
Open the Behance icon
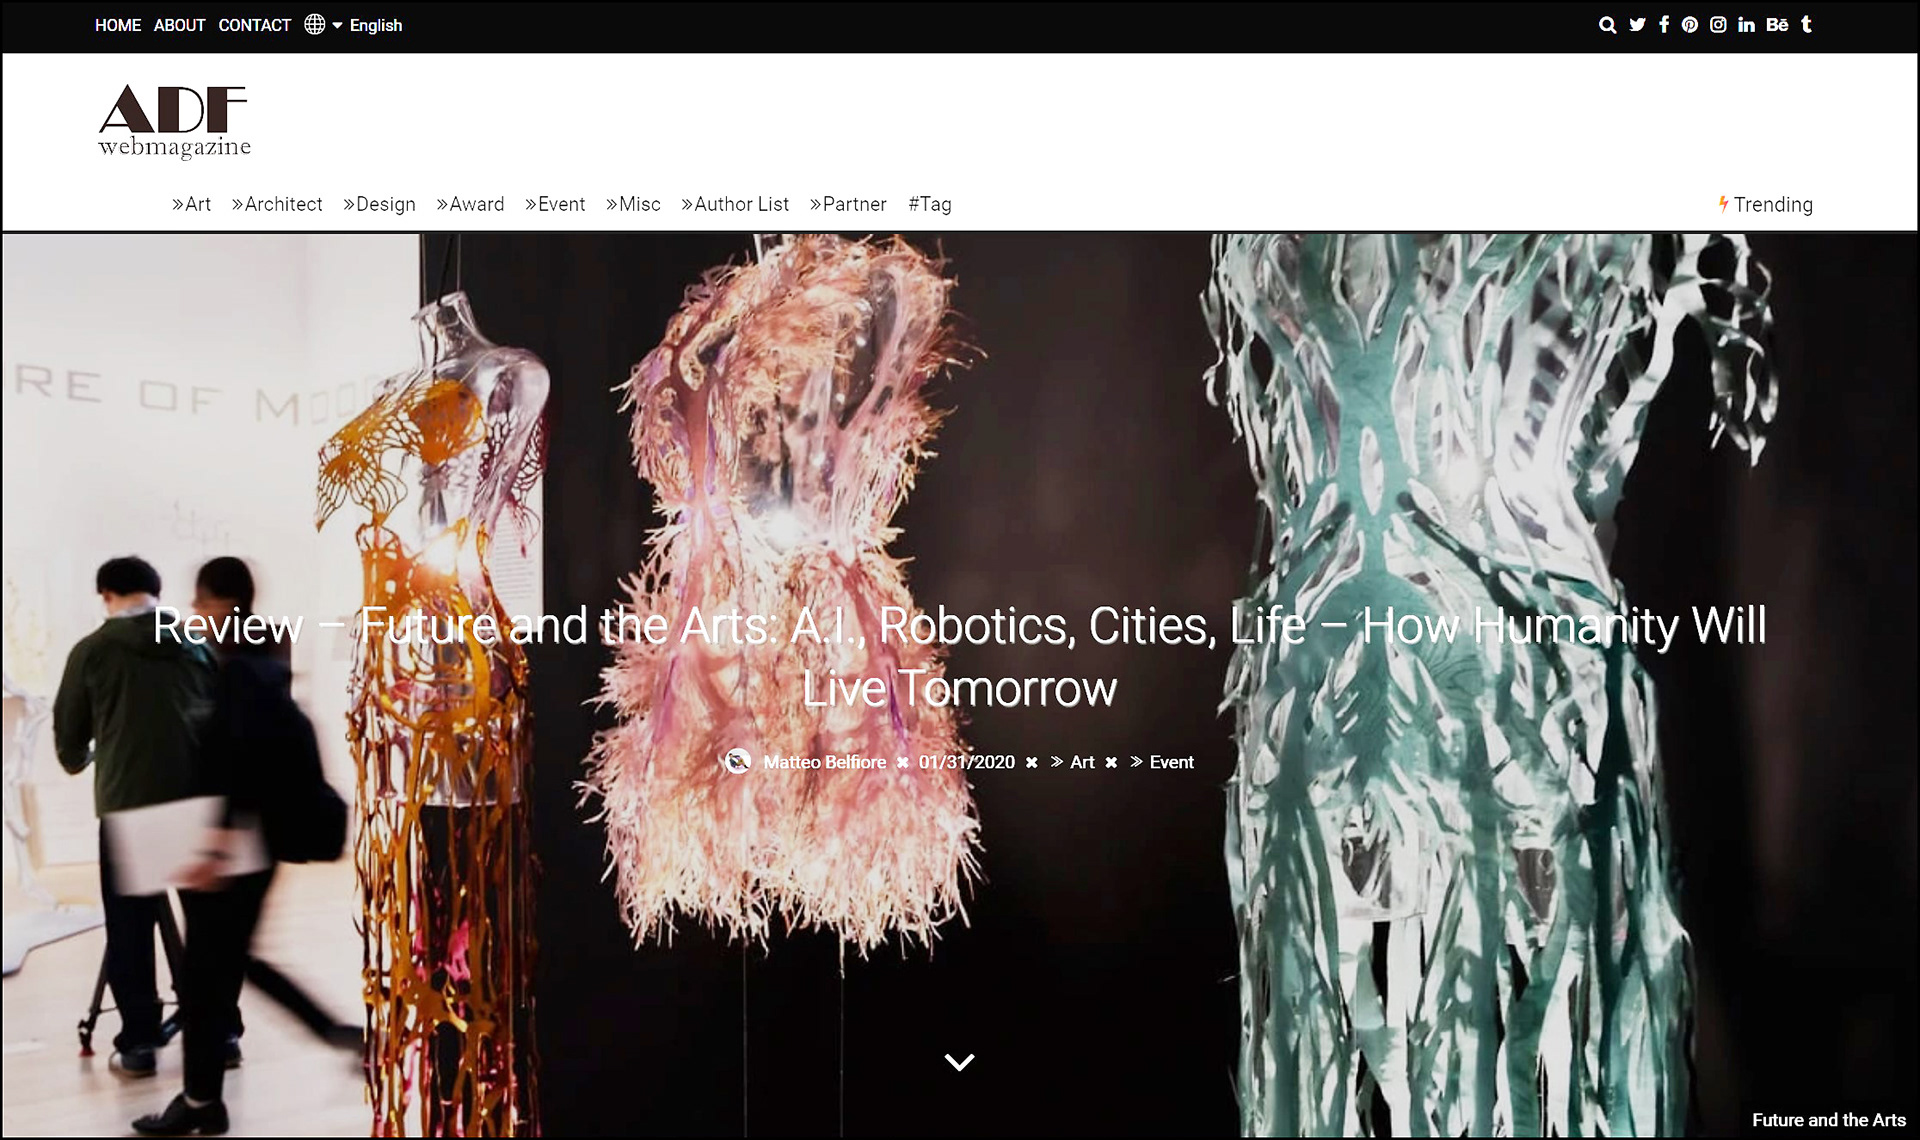point(1777,25)
